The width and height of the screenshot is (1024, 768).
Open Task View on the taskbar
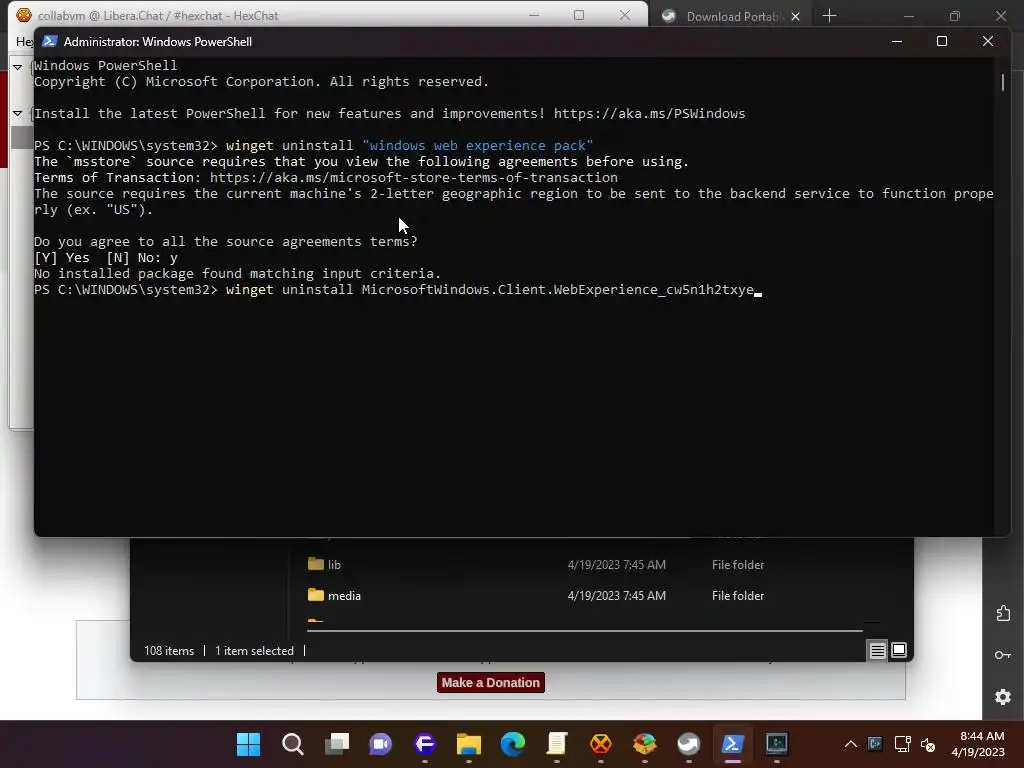[x=337, y=744]
